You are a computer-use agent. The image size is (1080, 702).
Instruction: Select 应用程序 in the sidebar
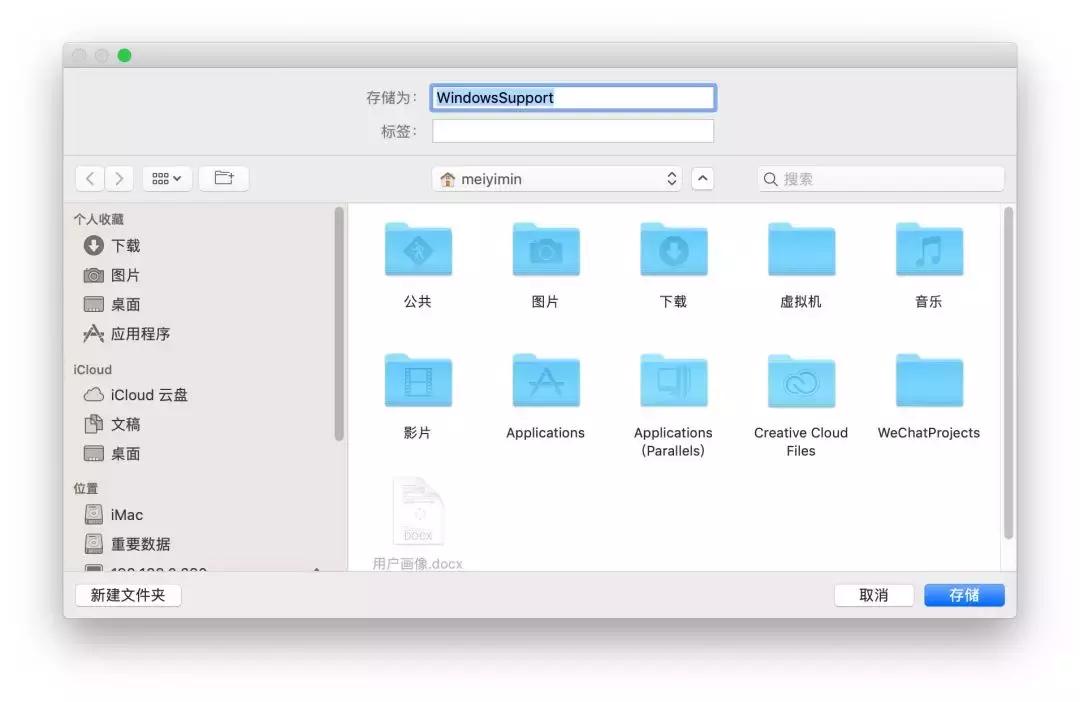point(140,334)
